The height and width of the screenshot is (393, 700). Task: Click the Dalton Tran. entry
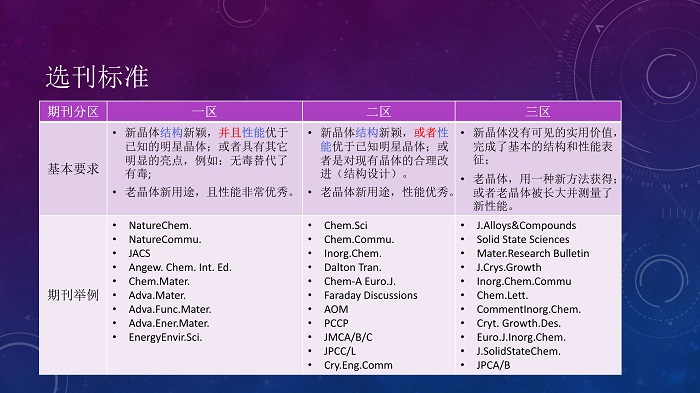point(353,268)
